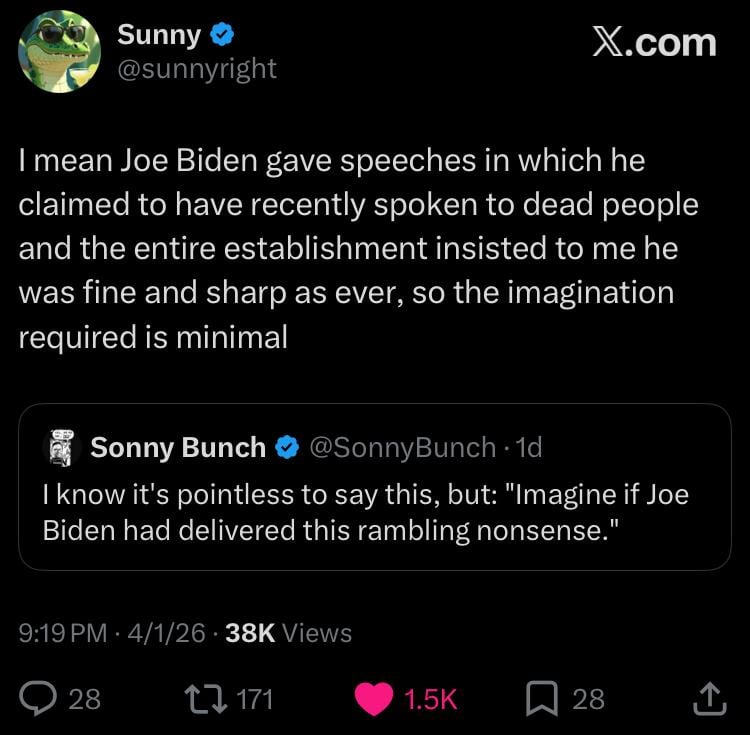Open Sonny Bunch's small profile avatar
This screenshot has height=735, width=750.
pyautogui.click(x=63, y=447)
